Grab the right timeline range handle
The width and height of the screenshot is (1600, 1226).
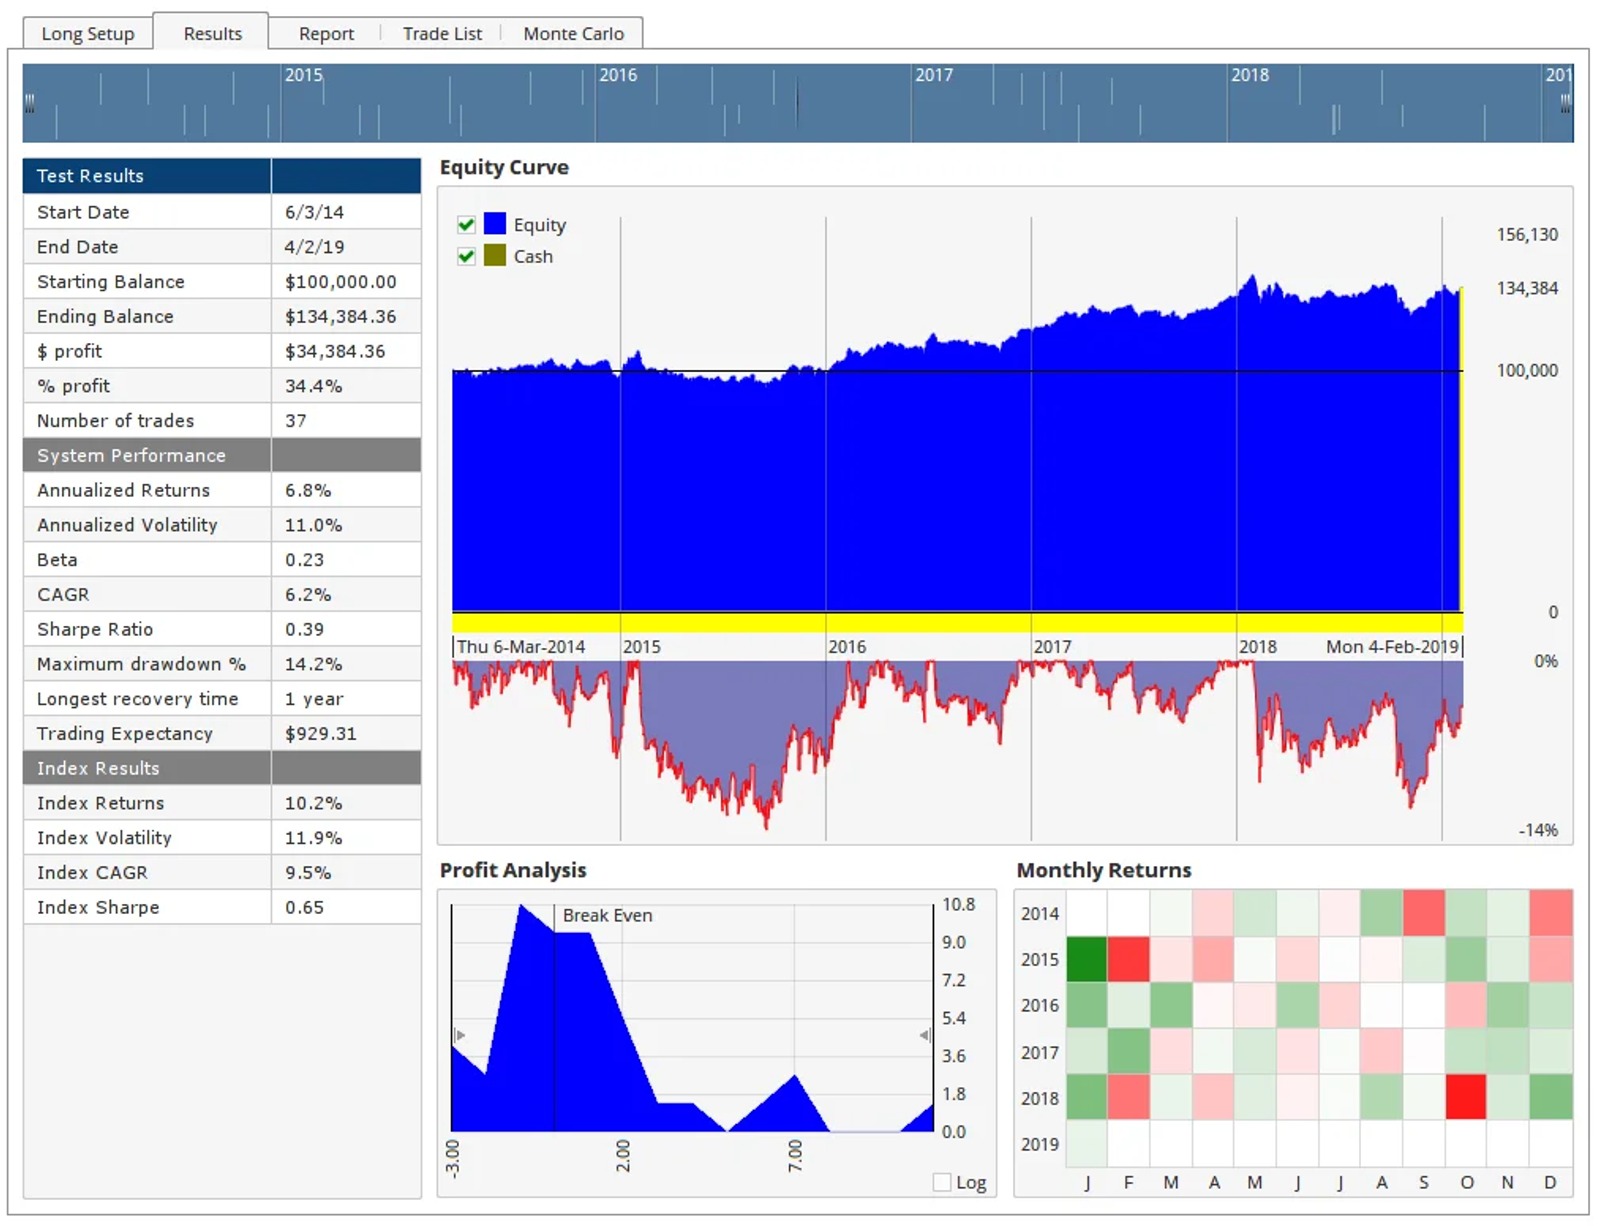(x=1565, y=102)
